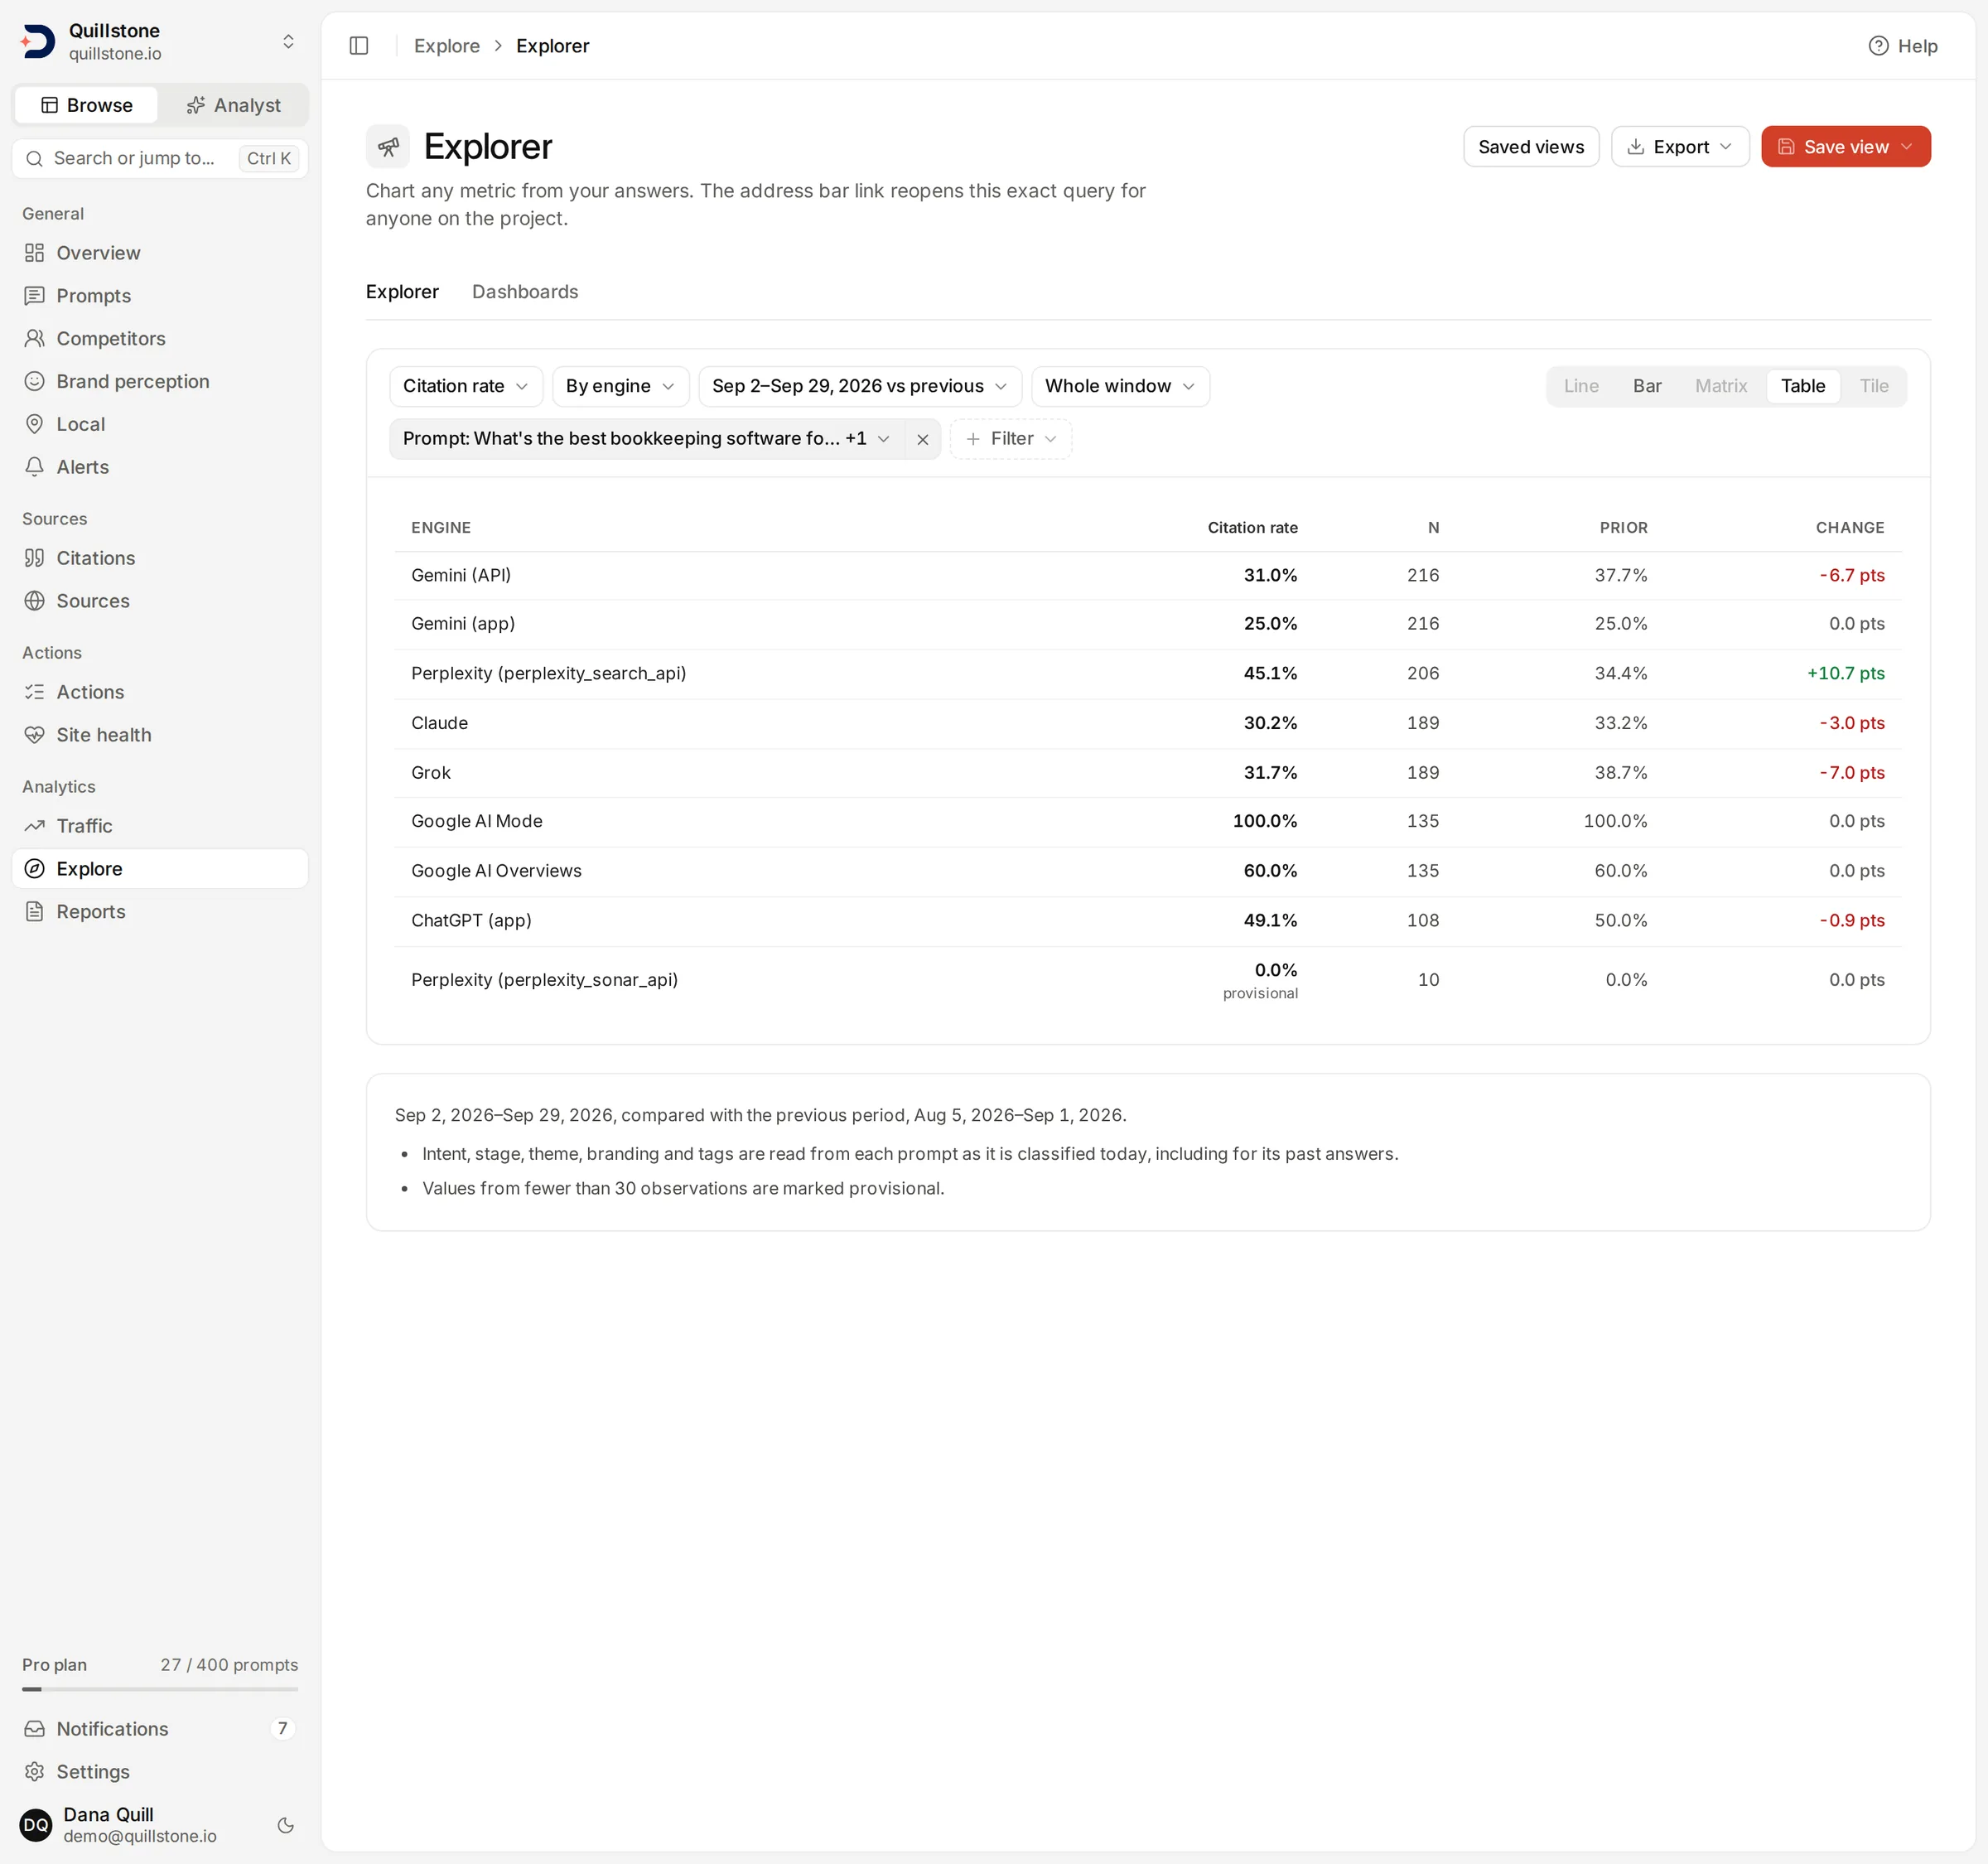Click the Alerts bell icon

[x=35, y=467]
